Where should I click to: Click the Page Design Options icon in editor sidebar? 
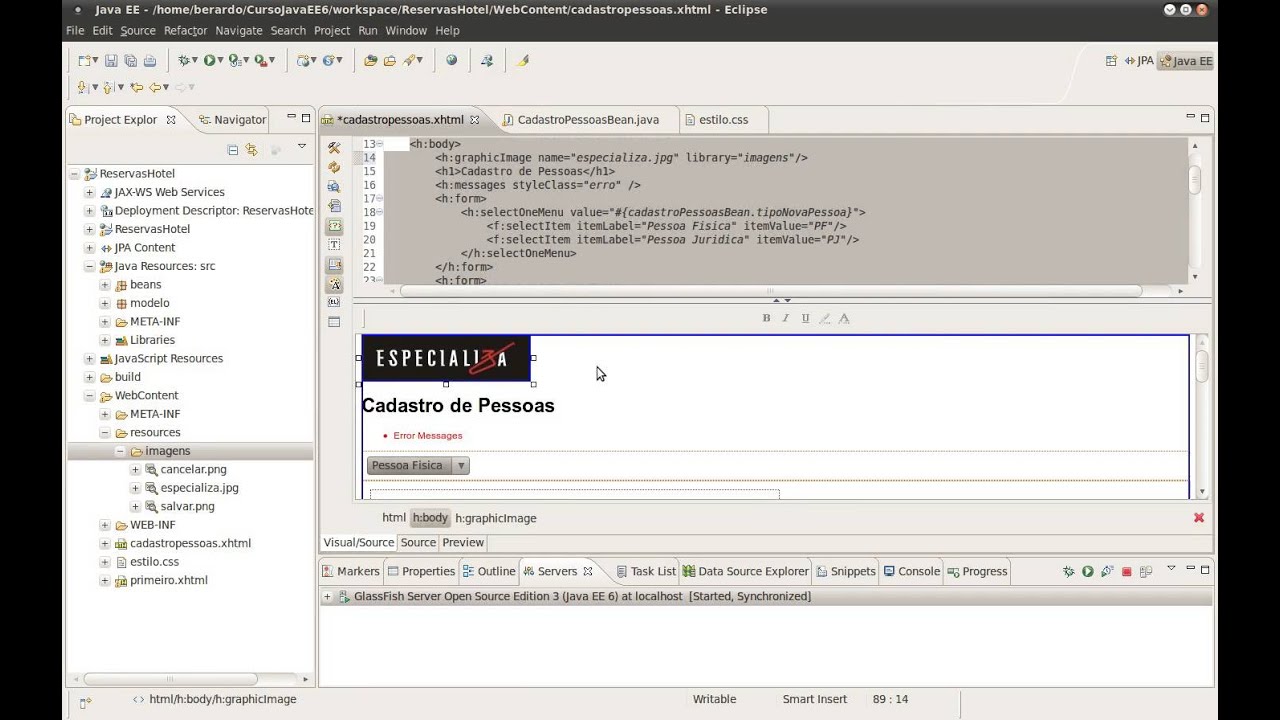pos(334,186)
